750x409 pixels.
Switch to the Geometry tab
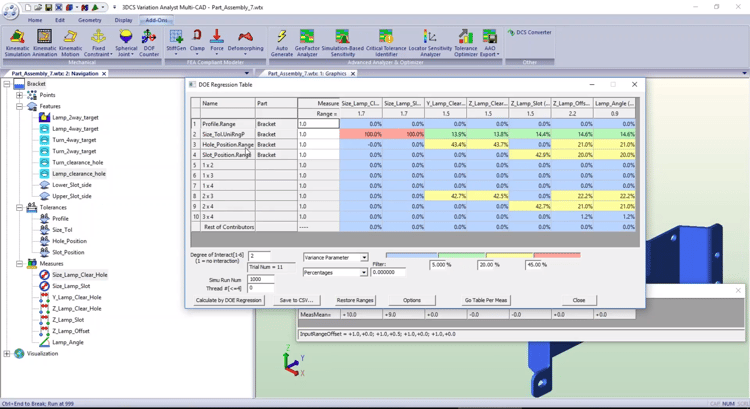pyautogui.click(x=89, y=20)
